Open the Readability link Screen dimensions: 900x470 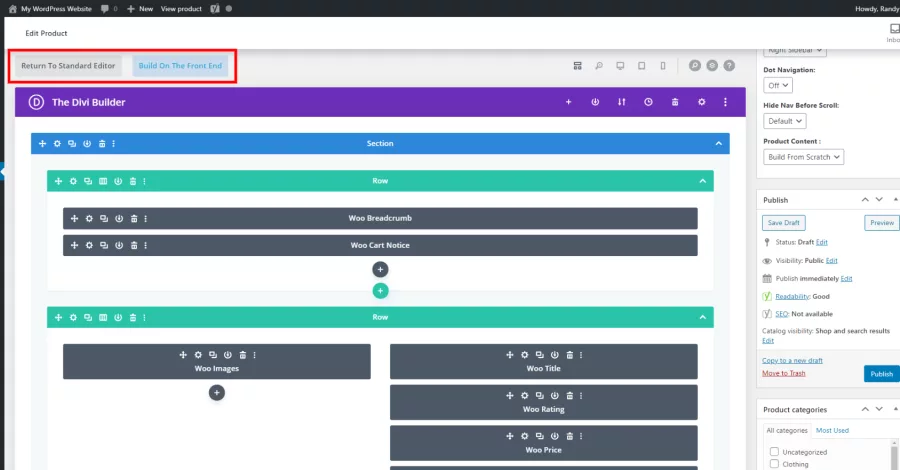pos(792,297)
